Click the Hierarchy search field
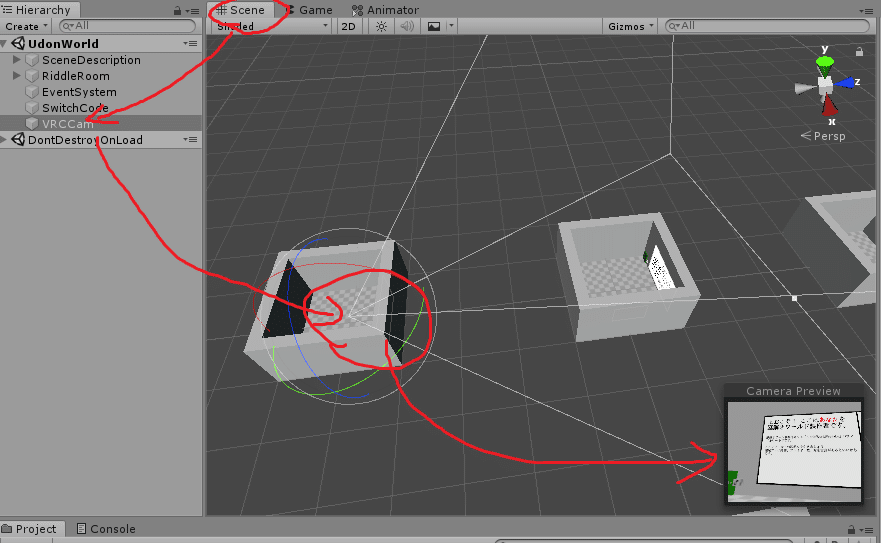Viewport: 881px width, 543px height. coord(128,26)
